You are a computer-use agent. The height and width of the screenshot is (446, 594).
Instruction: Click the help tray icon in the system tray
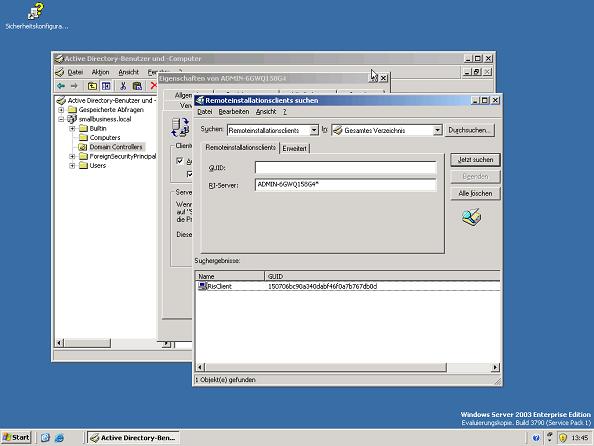(x=536, y=438)
